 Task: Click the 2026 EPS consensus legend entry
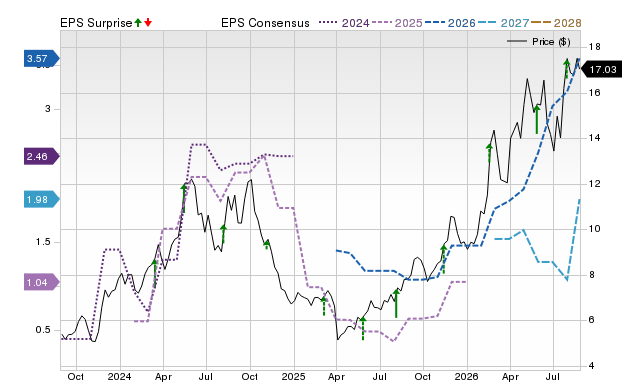(450, 23)
